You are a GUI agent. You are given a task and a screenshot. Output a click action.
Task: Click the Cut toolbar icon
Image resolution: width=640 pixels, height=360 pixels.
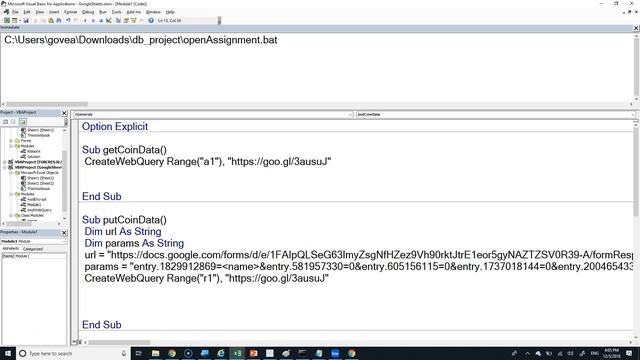(35, 20)
